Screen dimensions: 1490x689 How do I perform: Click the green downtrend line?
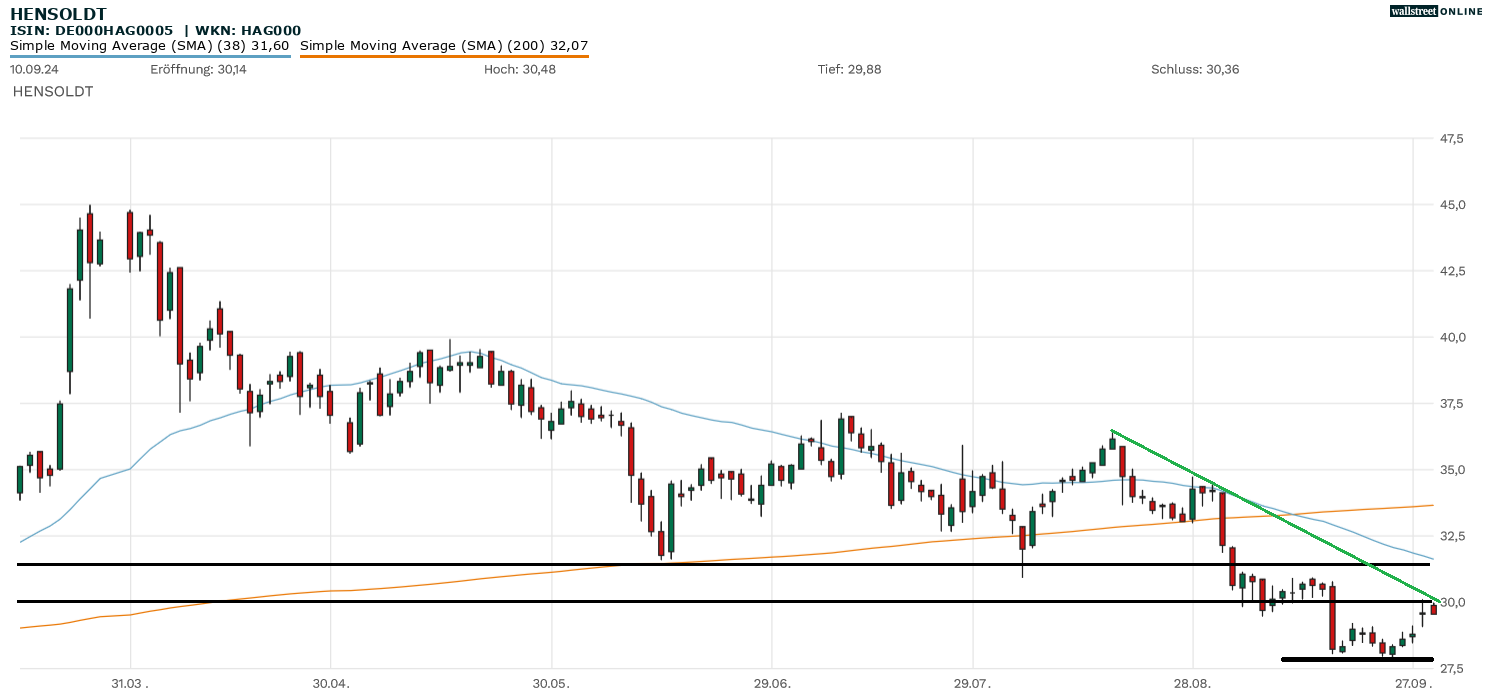pyautogui.click(x=1270, y=513)
